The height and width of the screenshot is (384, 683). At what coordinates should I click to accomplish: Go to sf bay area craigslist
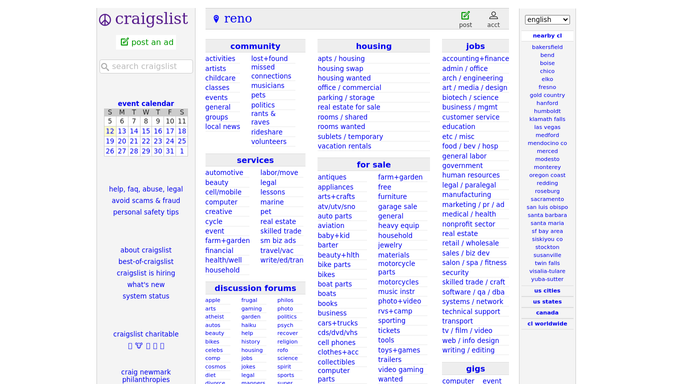pyautogui.click(x=547, y=231)
